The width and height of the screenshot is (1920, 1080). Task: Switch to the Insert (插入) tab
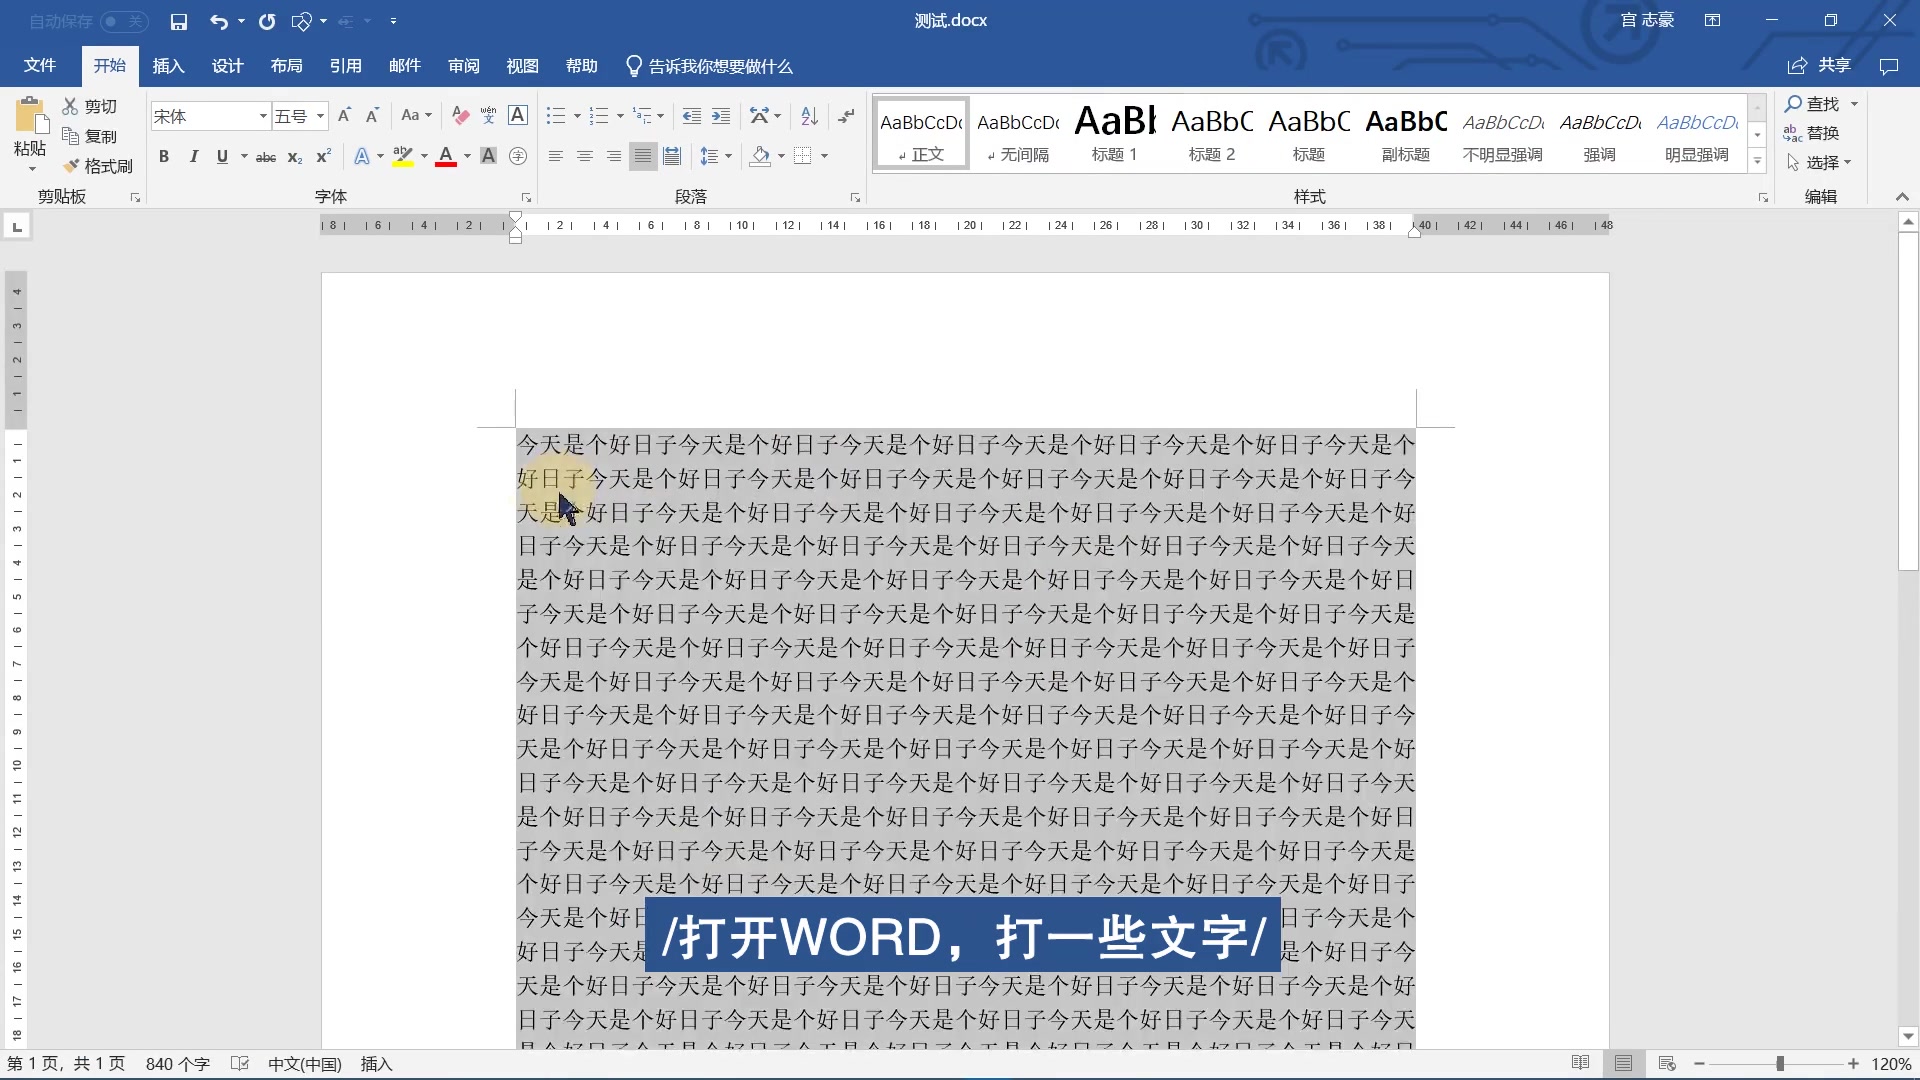coord(168,66)
